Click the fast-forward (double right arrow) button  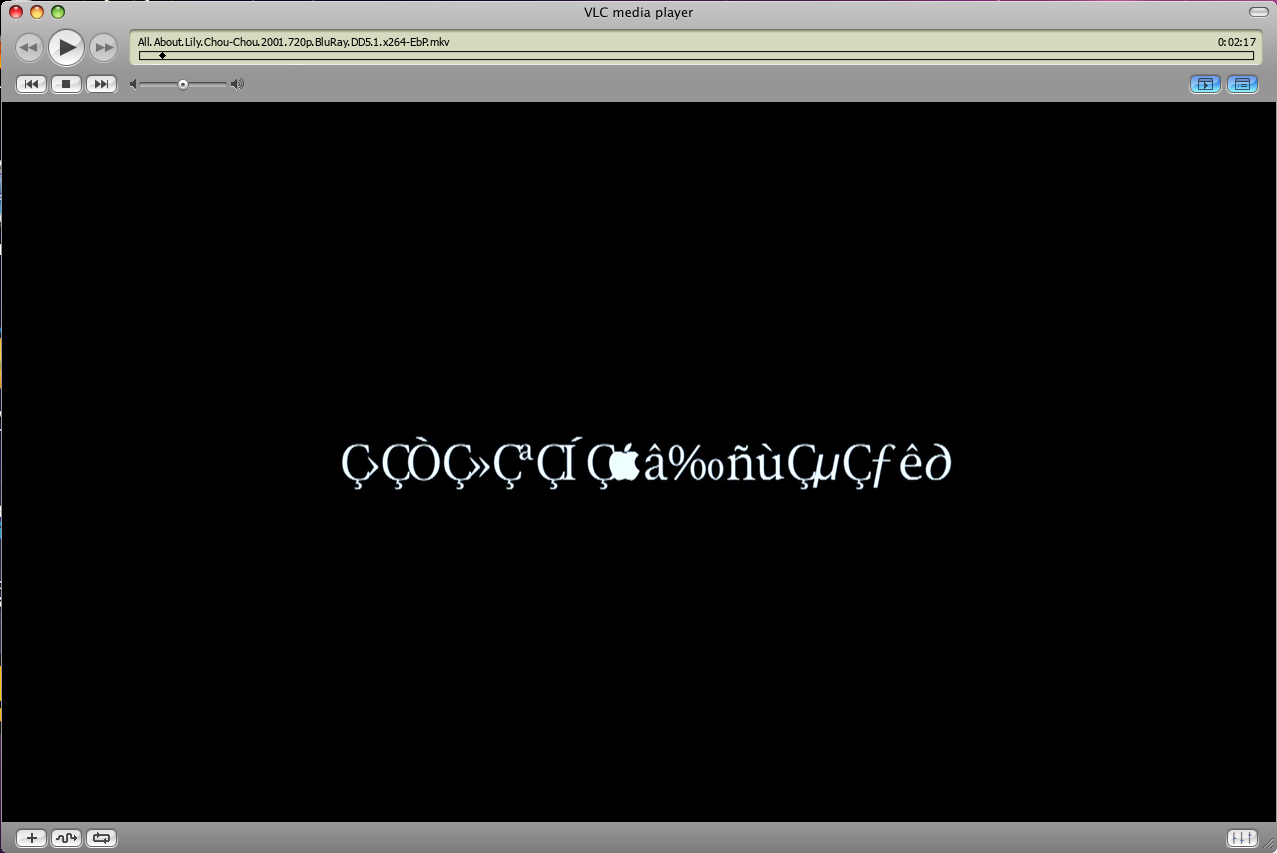103,47
